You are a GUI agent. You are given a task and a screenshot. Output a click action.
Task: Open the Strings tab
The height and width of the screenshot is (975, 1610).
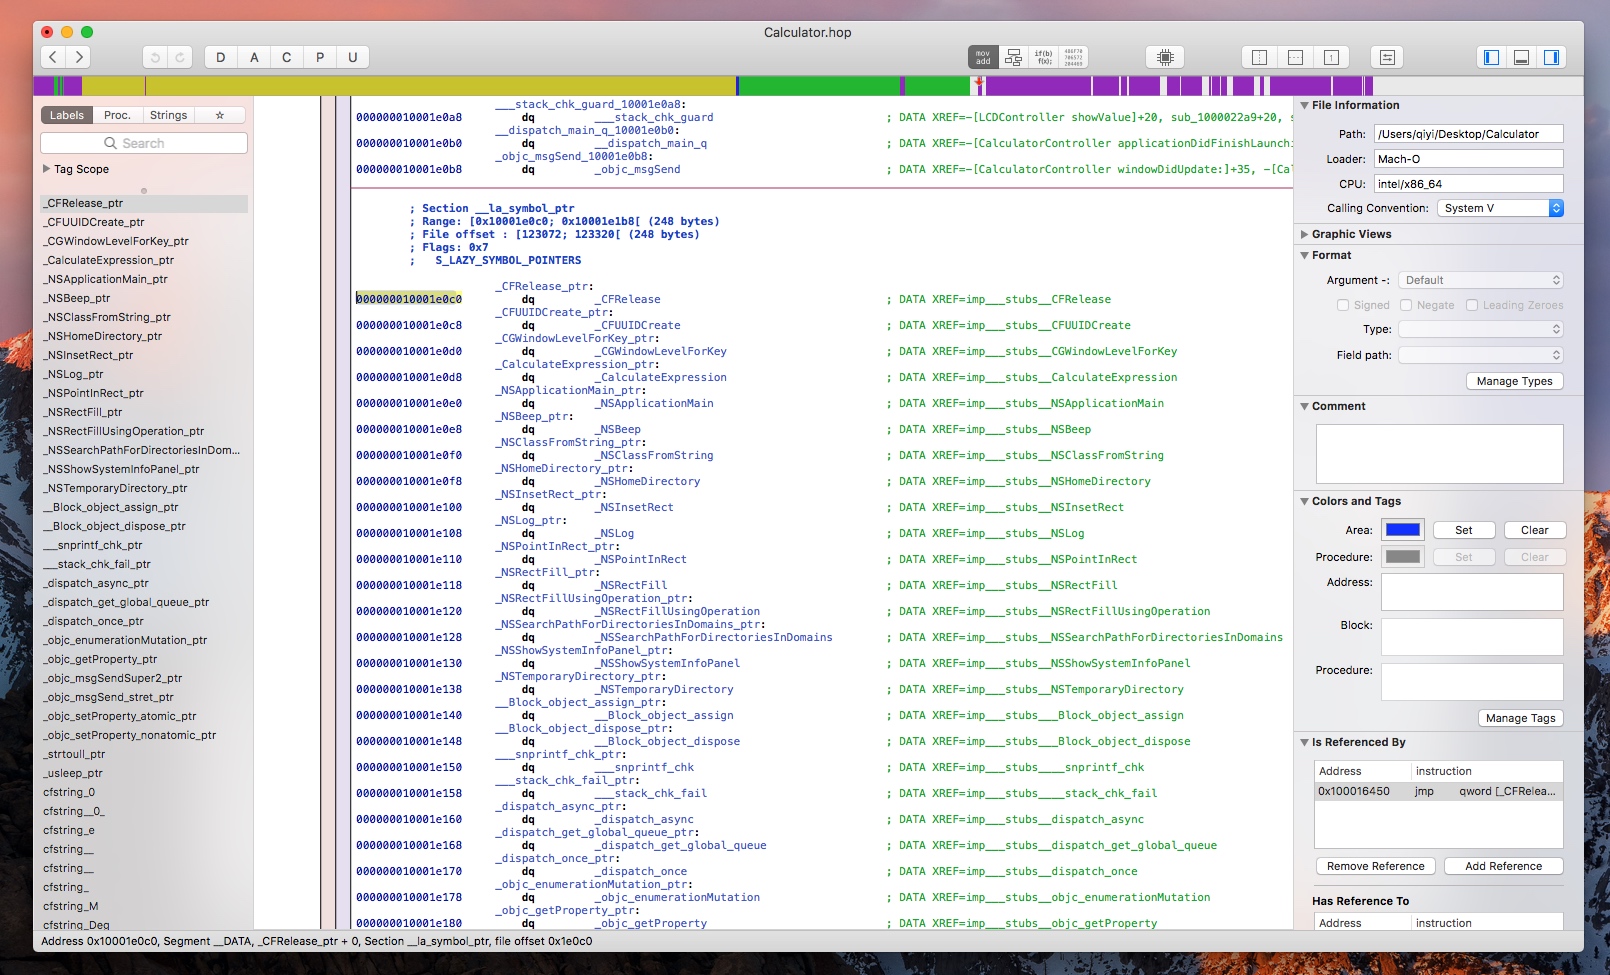click(x=169, y=115)
